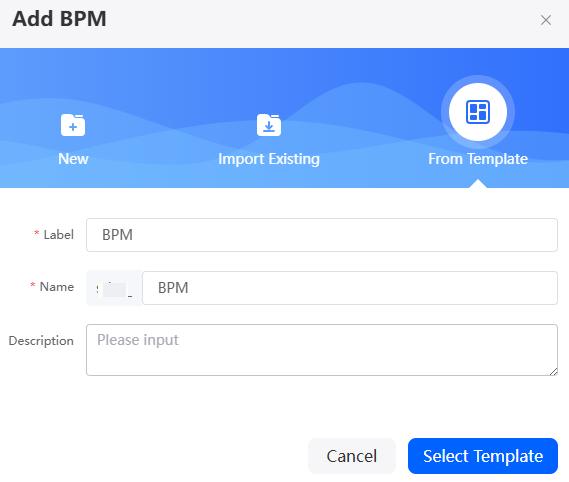Click the Select Template button
This screenshot has height=482, width=569.
(483, 456)
